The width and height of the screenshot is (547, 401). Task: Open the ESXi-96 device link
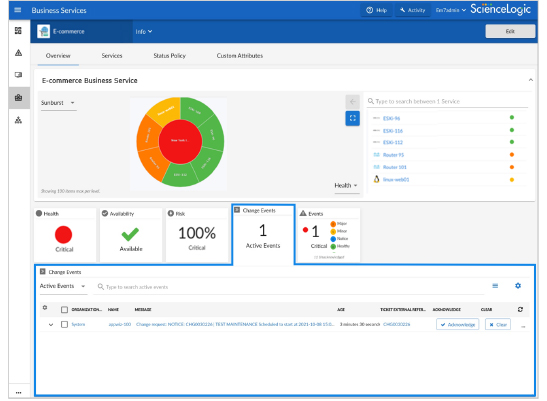click(x=391, y=118)
